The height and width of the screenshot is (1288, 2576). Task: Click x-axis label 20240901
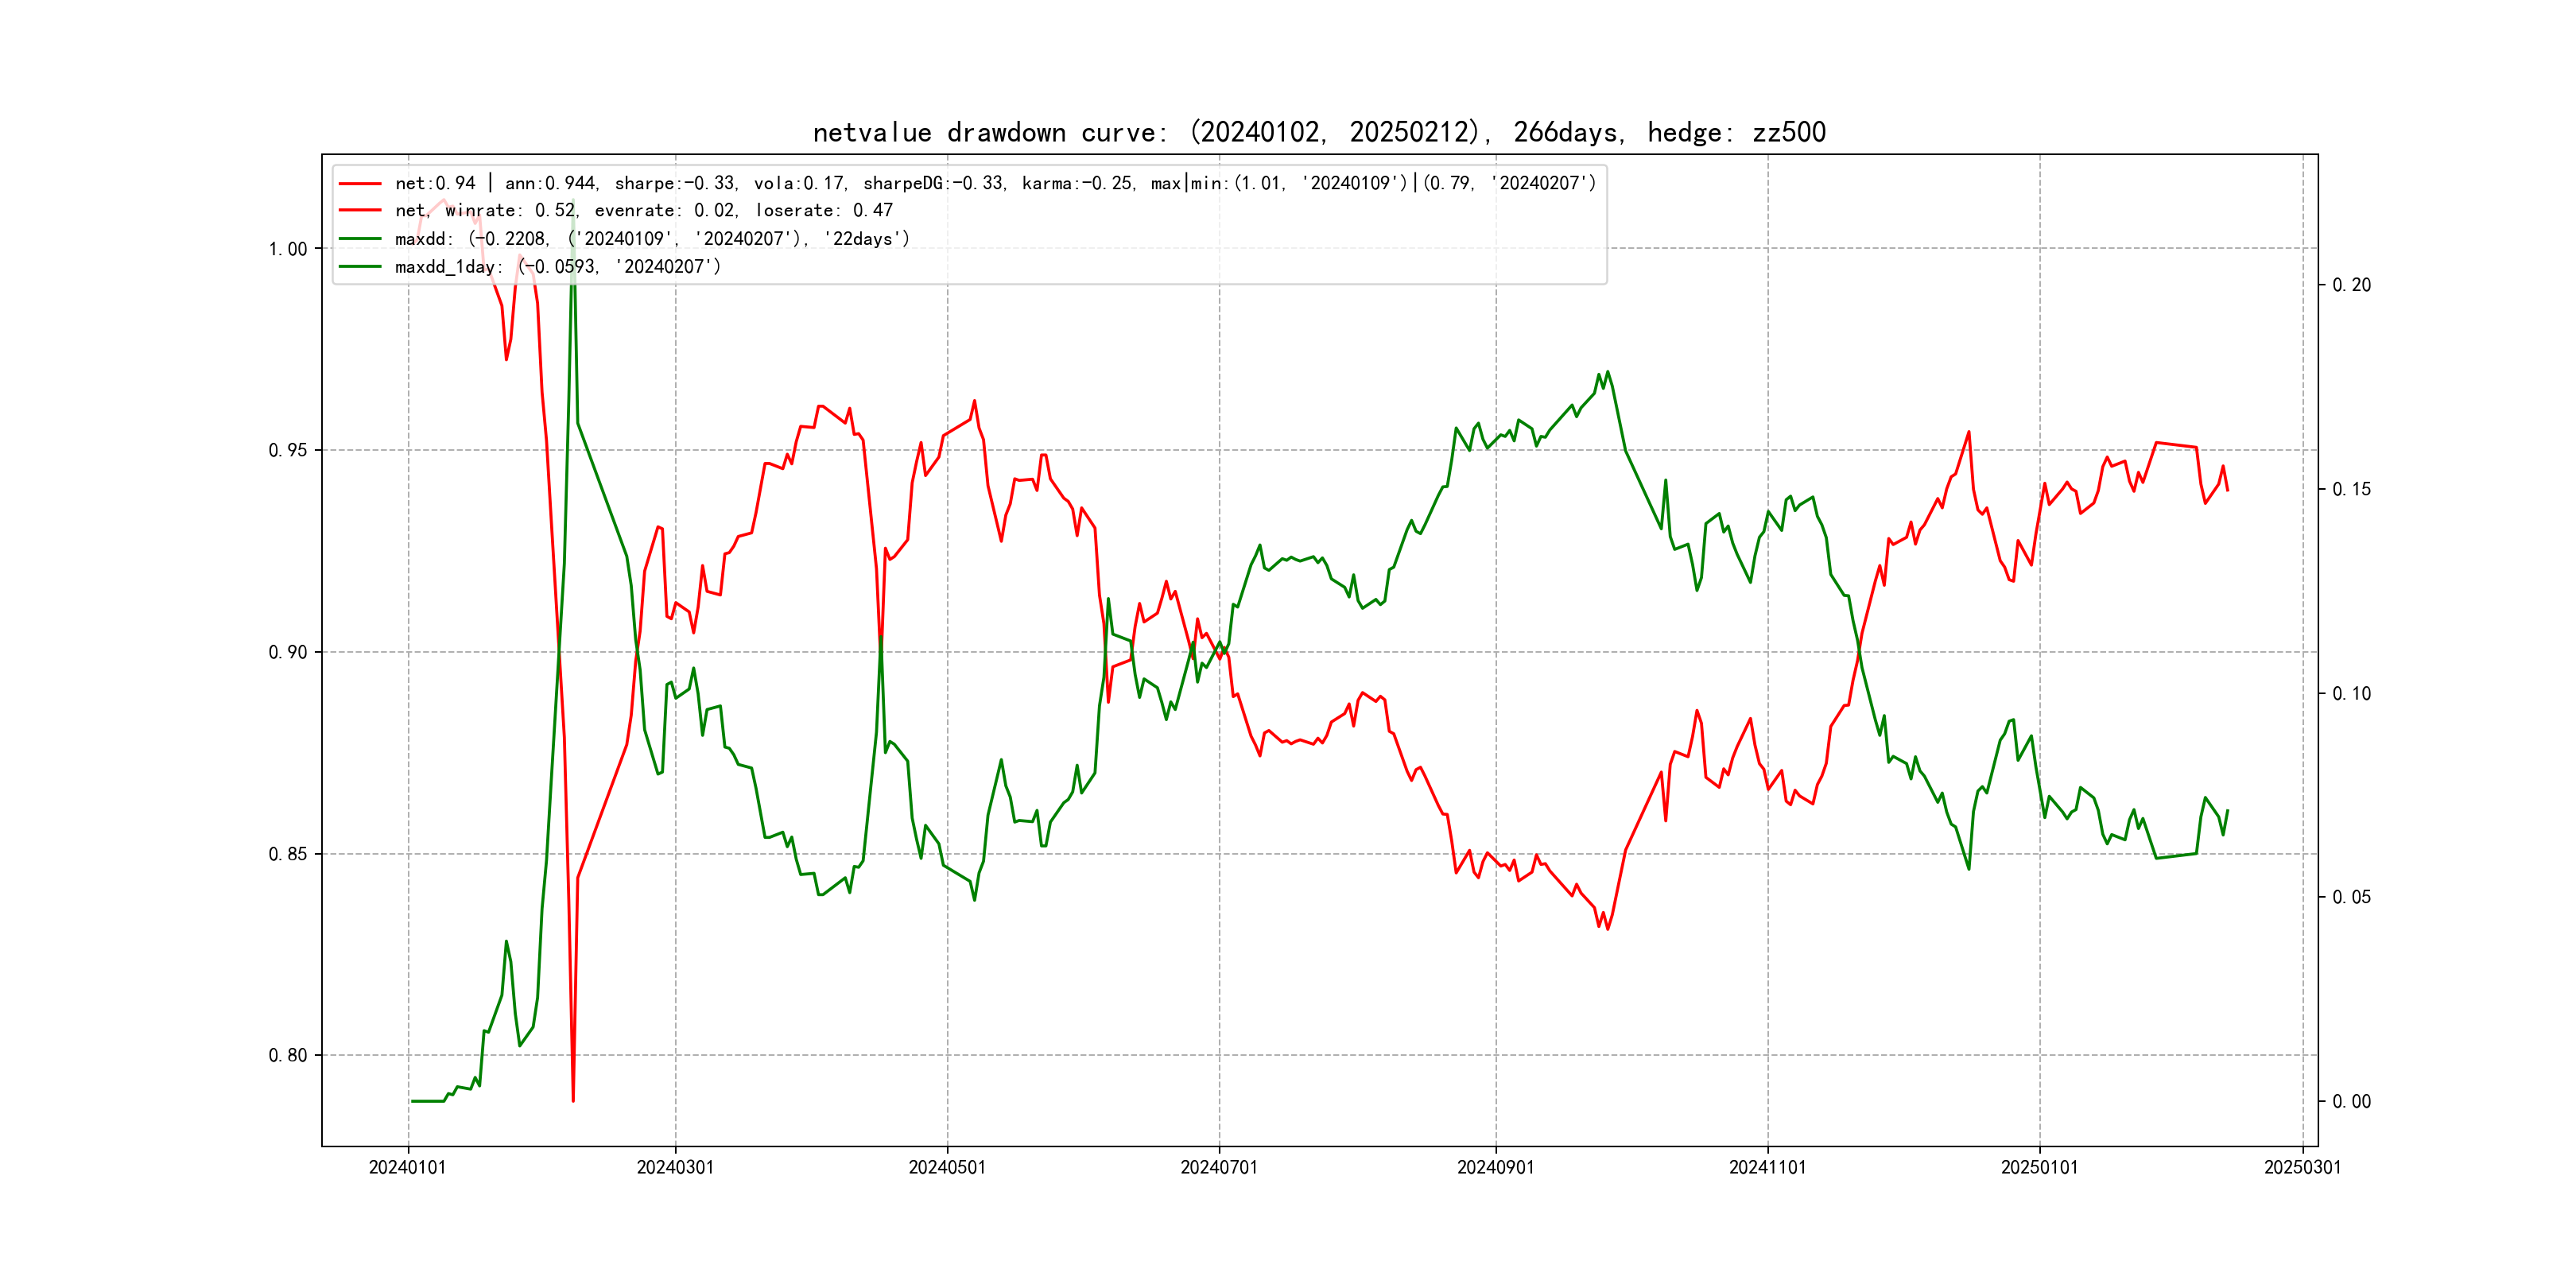point(1495,1167)
